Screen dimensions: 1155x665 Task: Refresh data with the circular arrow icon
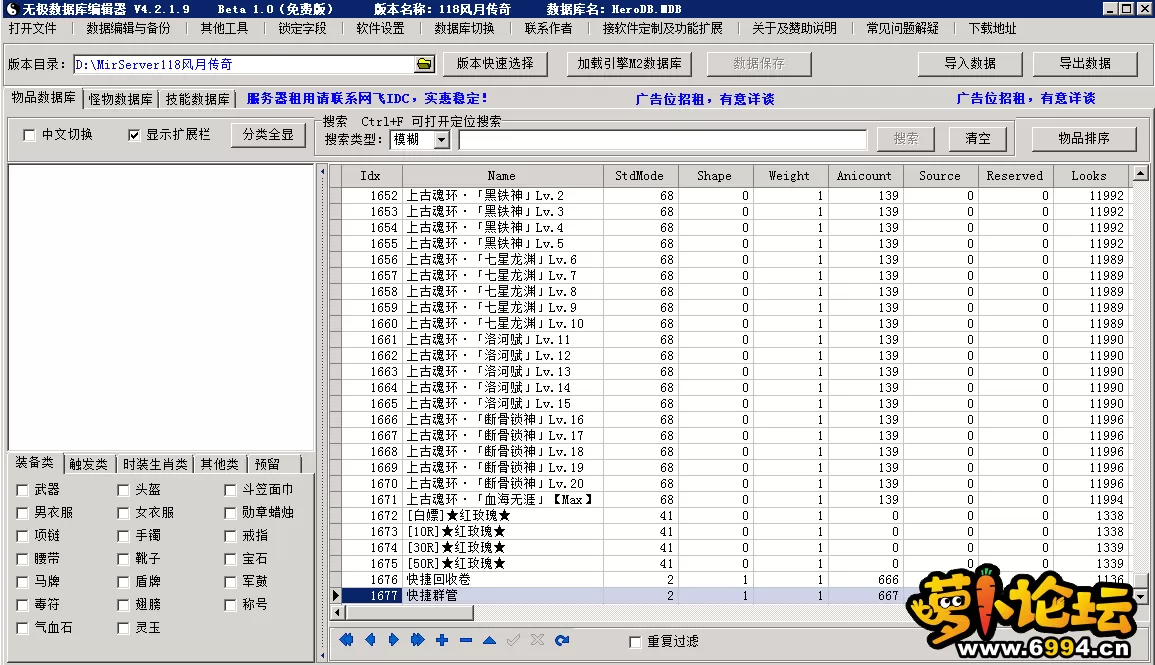pyautogui.click(x=562, y=640)
